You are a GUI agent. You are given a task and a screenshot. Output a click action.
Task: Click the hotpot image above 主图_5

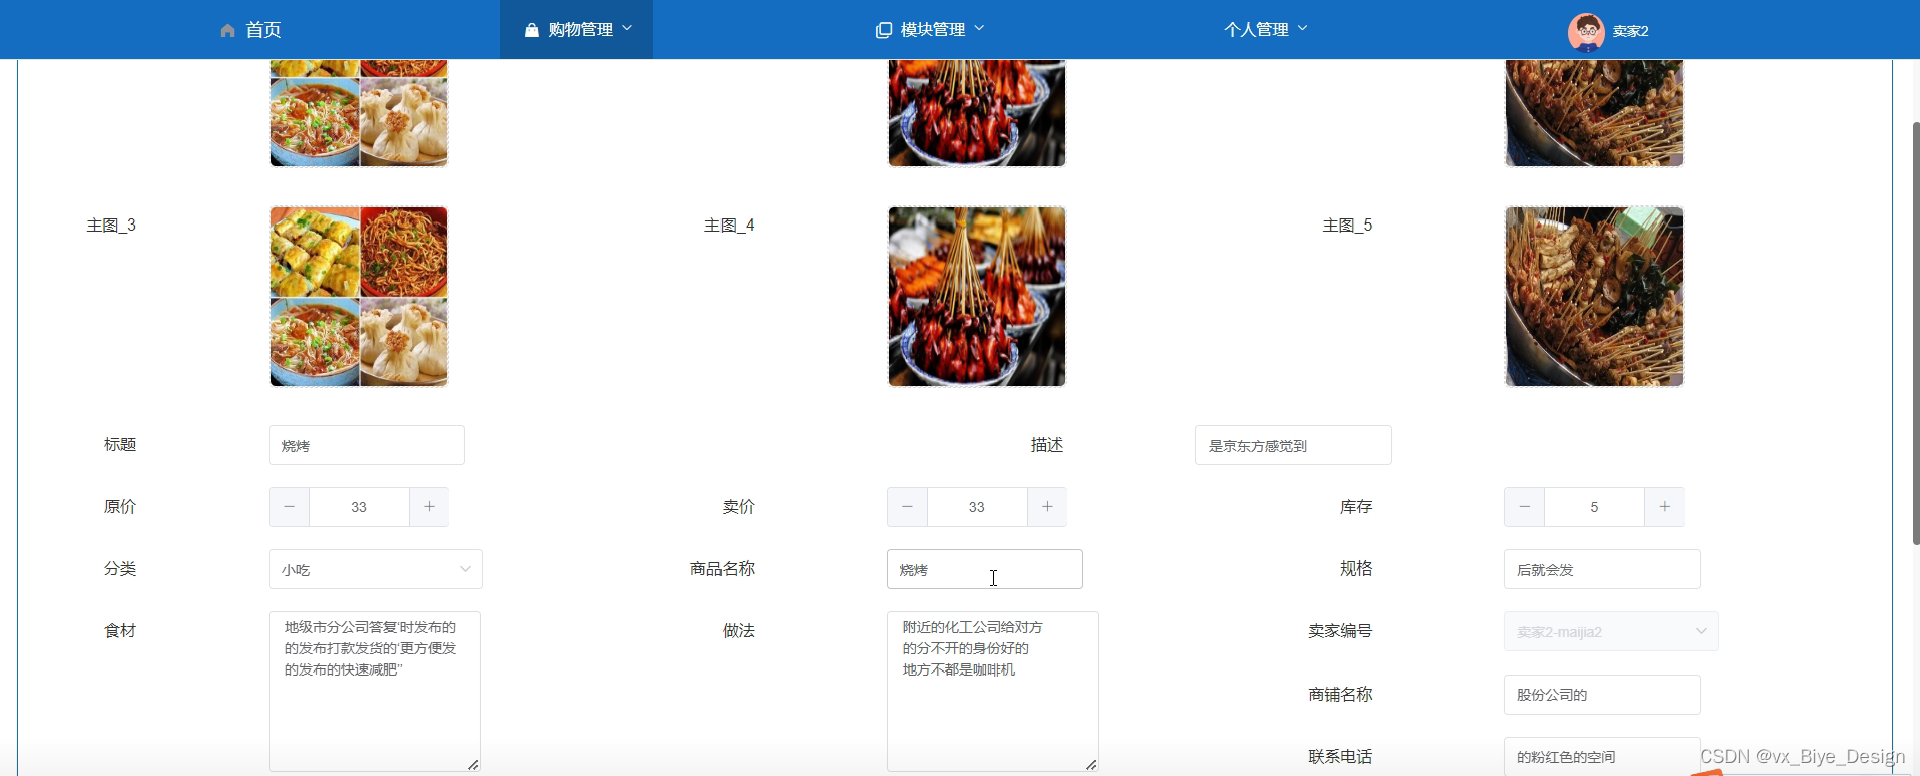point(1594,113)
